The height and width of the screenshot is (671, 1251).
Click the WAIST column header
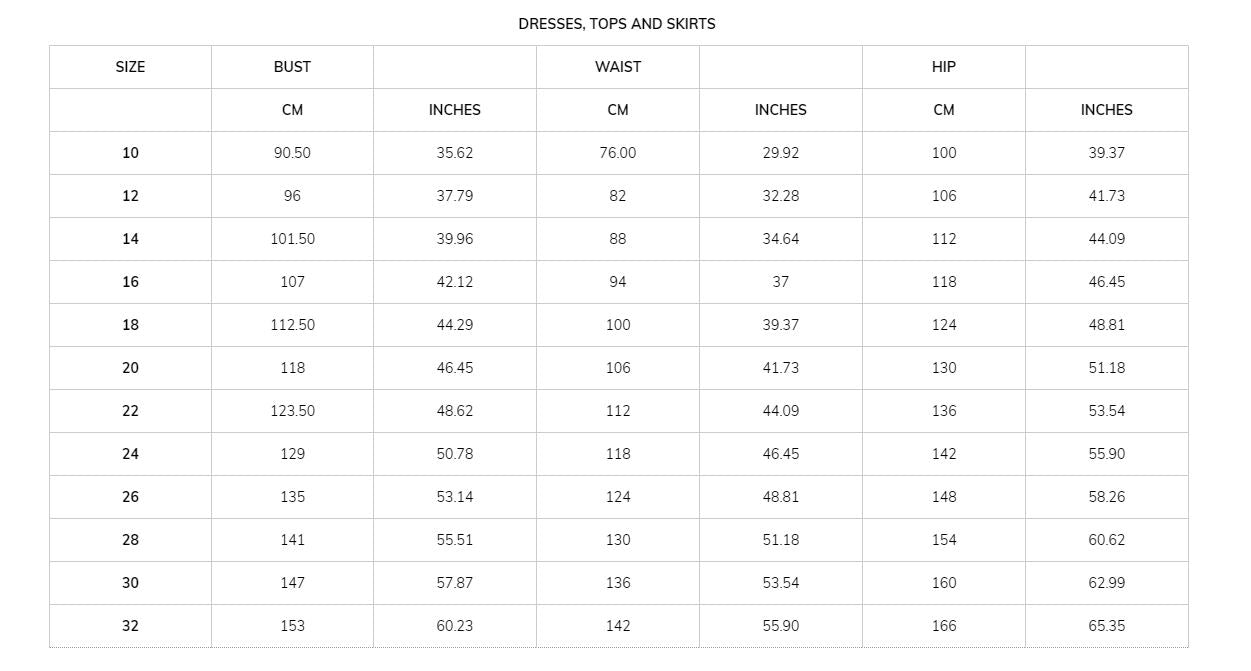(618, 67)
